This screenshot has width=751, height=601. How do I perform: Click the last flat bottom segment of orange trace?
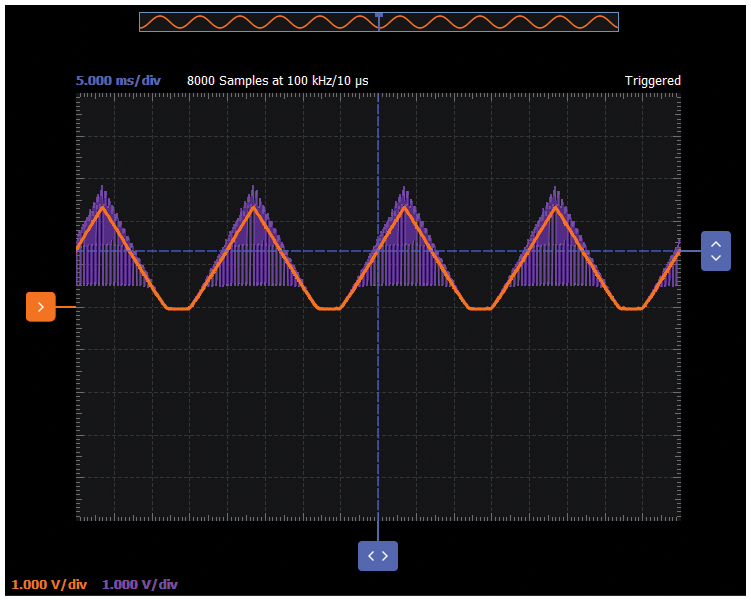[x=630, y=309]
